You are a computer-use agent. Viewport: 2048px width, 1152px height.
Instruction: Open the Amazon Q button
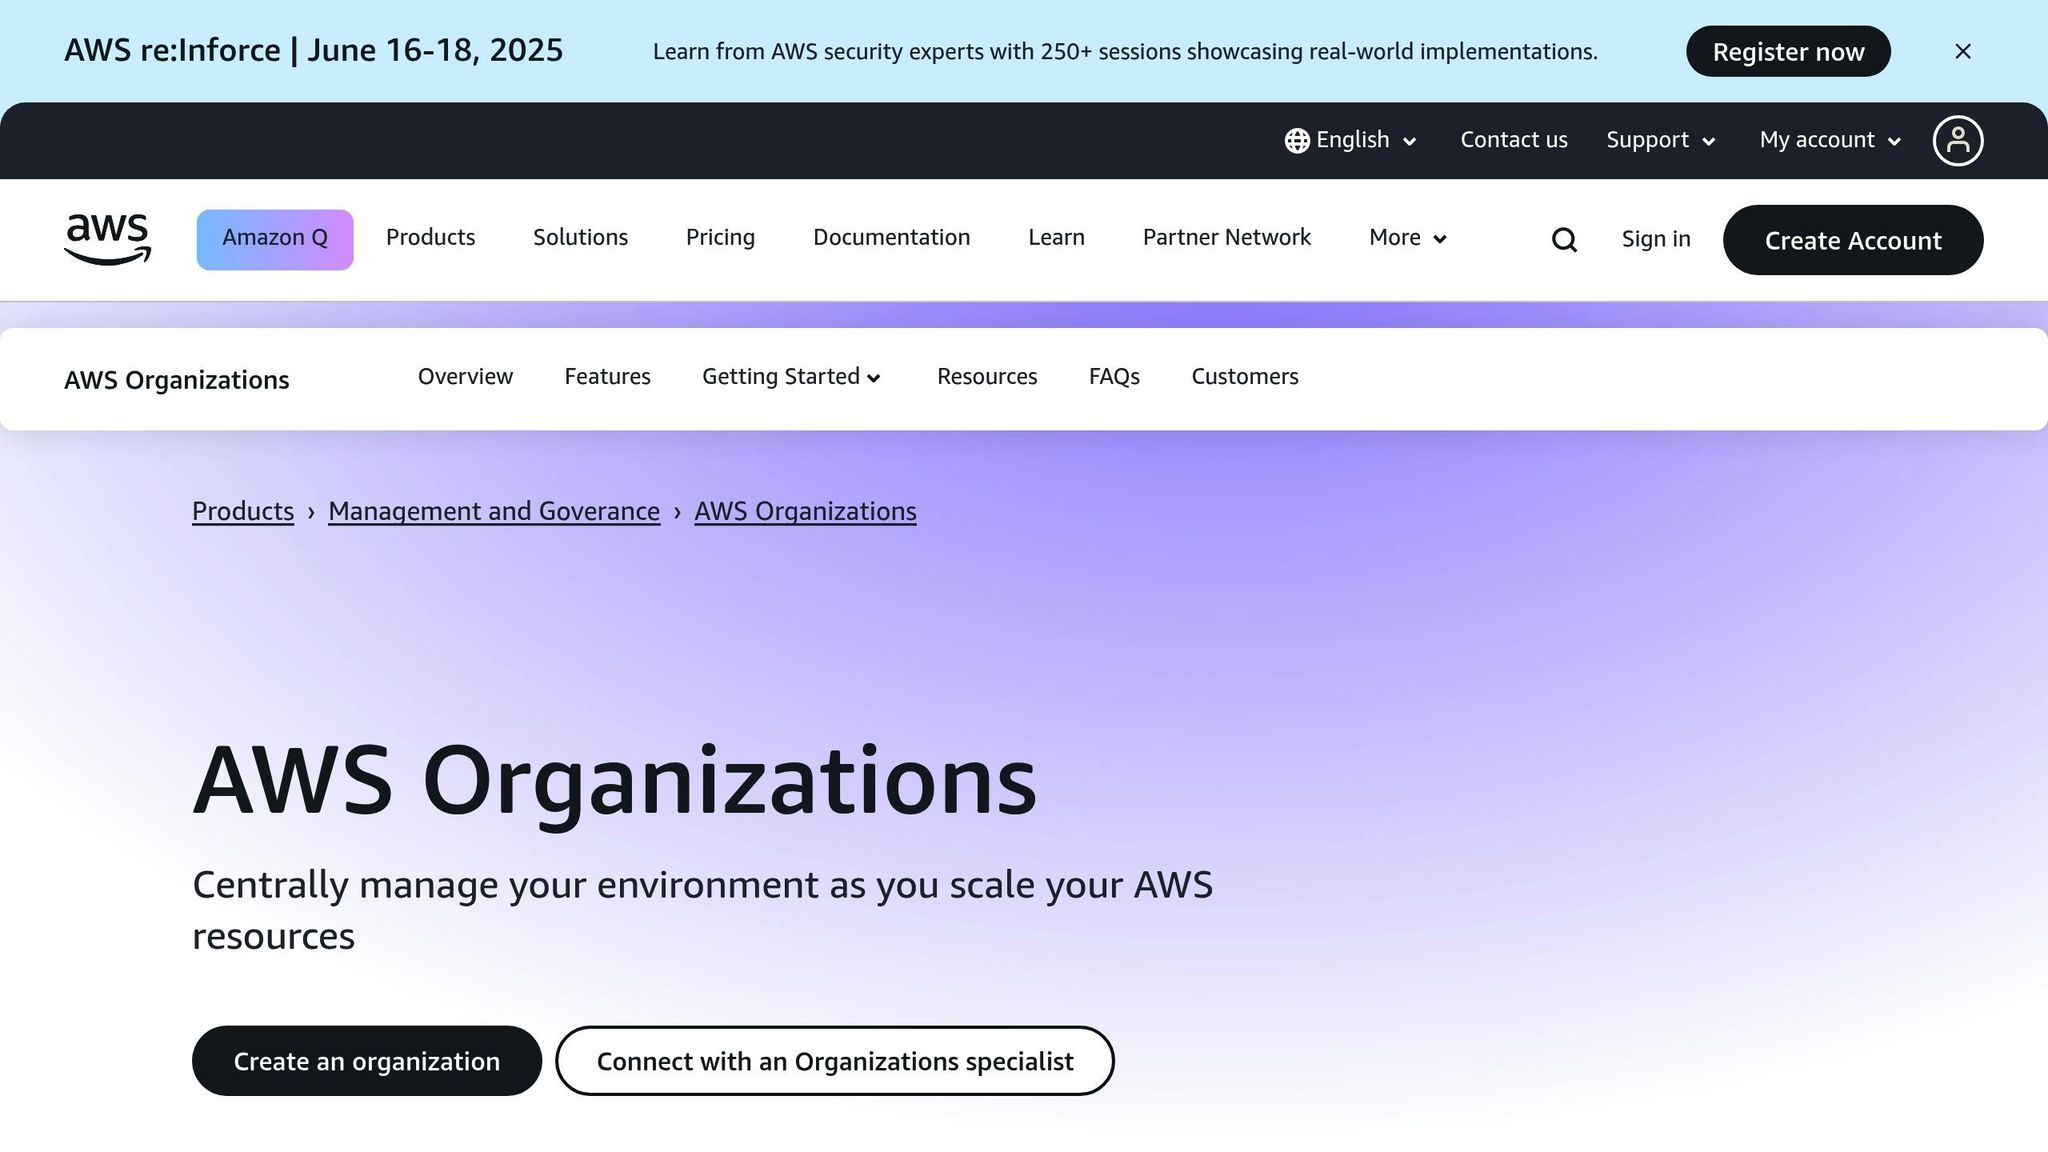point(275,239)
